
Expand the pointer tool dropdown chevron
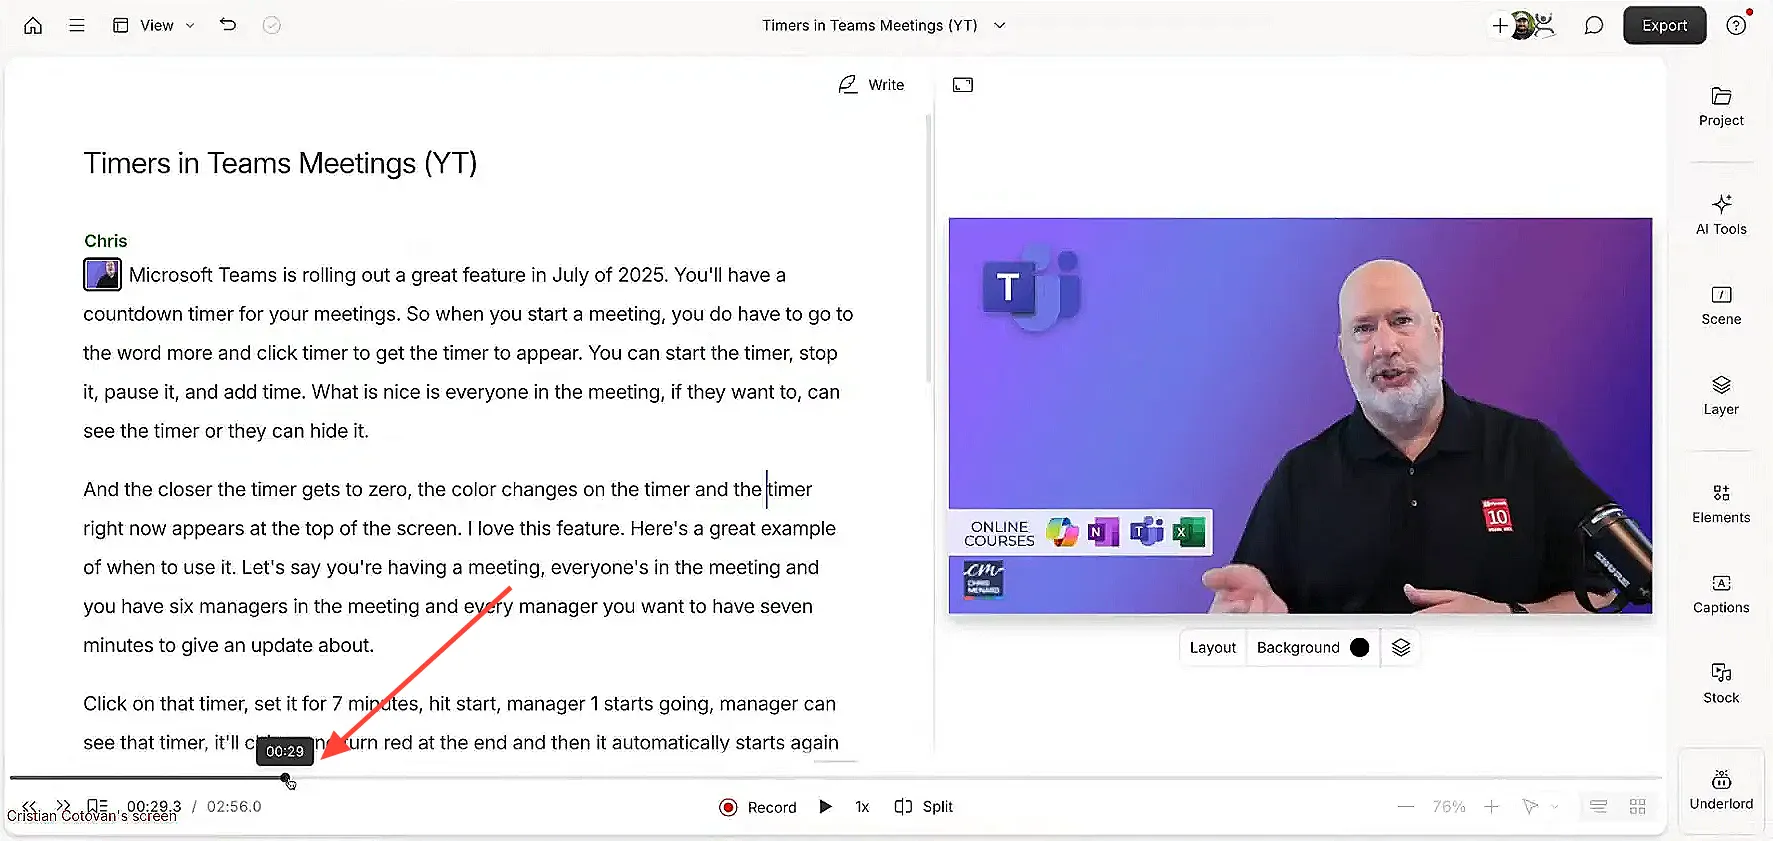1554,807
